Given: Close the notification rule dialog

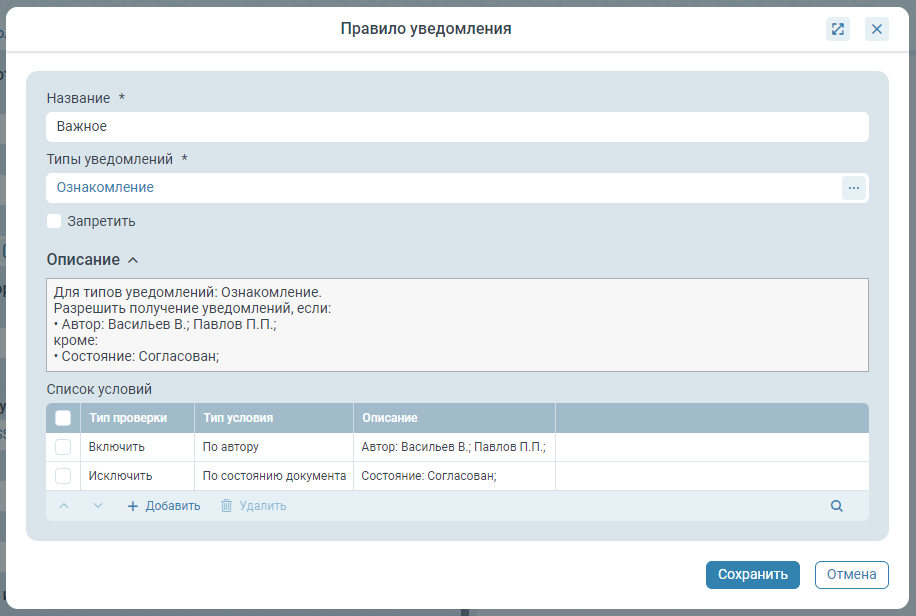Looking at the screenshot, I should (877, 29).
